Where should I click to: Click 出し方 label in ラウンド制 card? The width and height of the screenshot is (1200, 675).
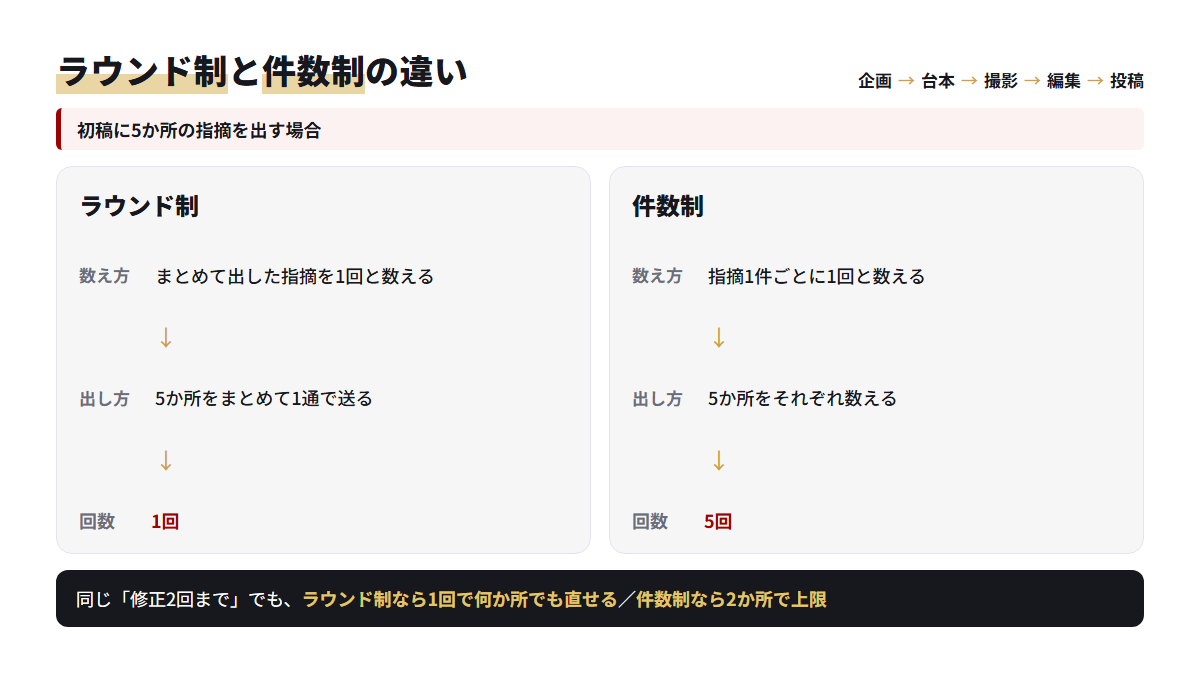[x=104, y=399]
